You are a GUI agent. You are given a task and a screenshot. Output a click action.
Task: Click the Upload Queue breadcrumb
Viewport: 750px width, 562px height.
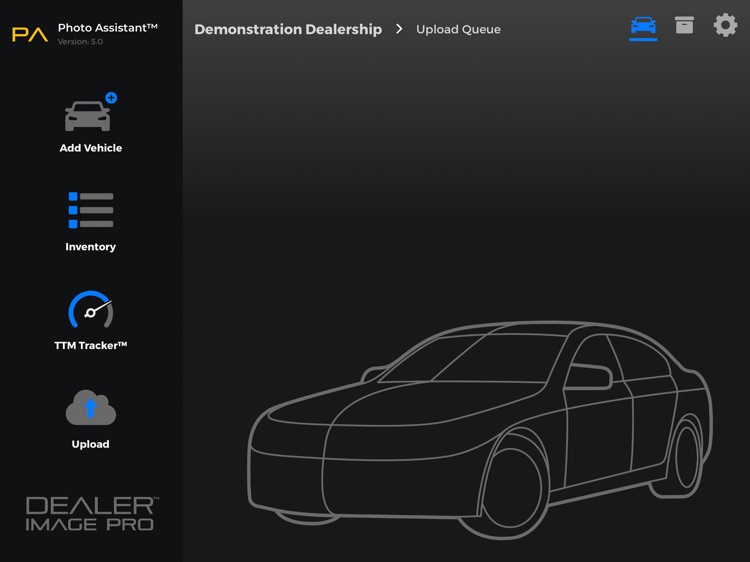coord(458,29)
